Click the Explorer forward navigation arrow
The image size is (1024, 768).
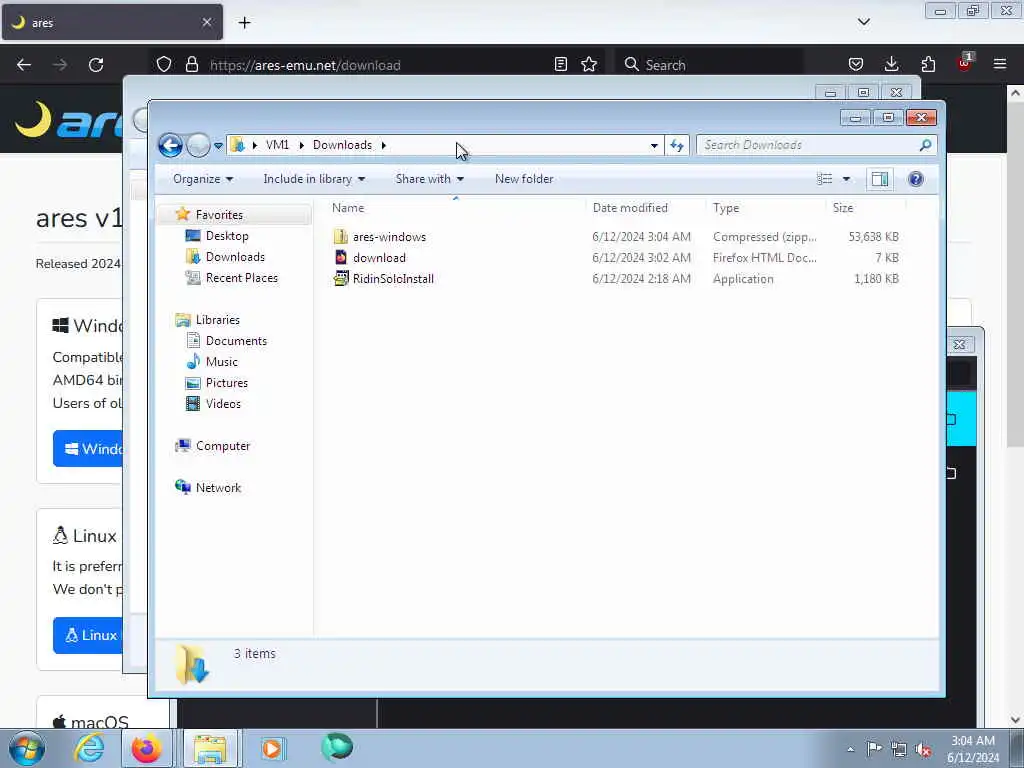pyautogui.click(x=198, y=145)
